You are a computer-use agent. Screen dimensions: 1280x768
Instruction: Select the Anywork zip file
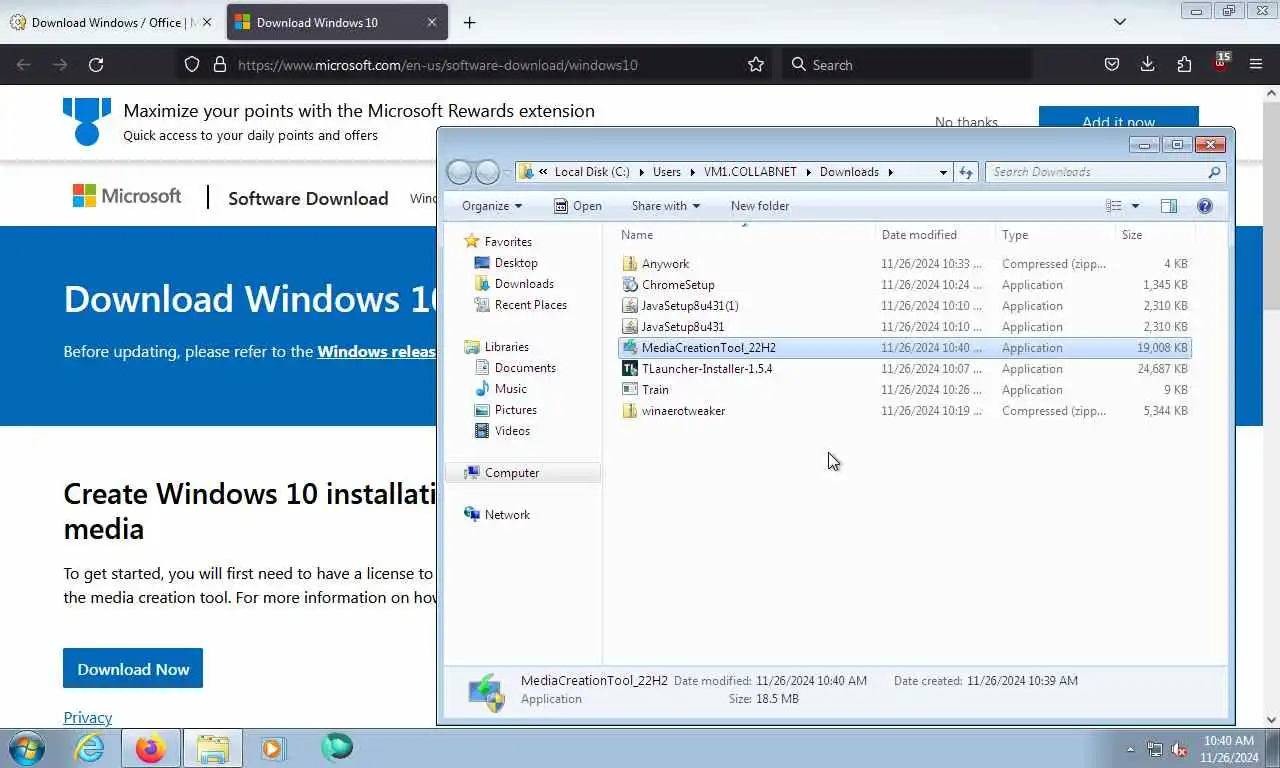pos(904,264)
